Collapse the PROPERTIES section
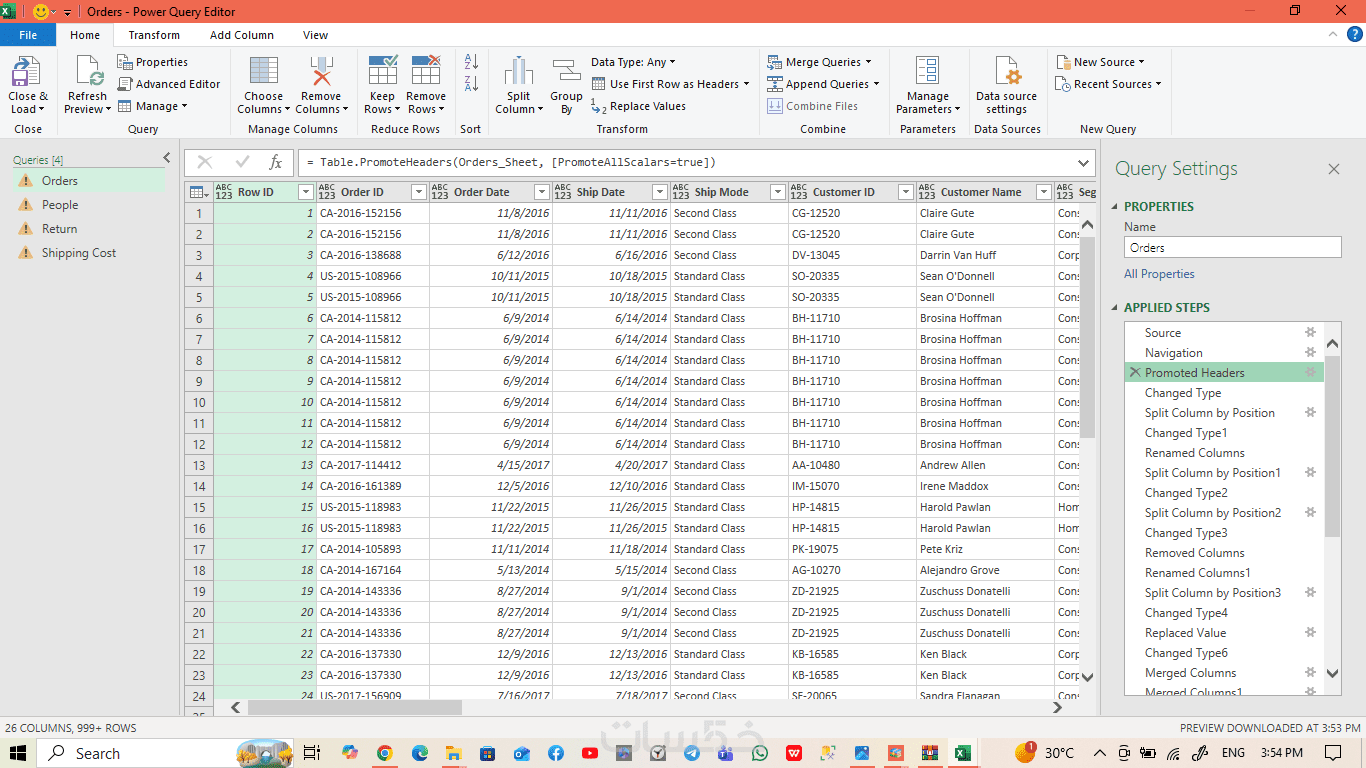 tap(1116, 207)
